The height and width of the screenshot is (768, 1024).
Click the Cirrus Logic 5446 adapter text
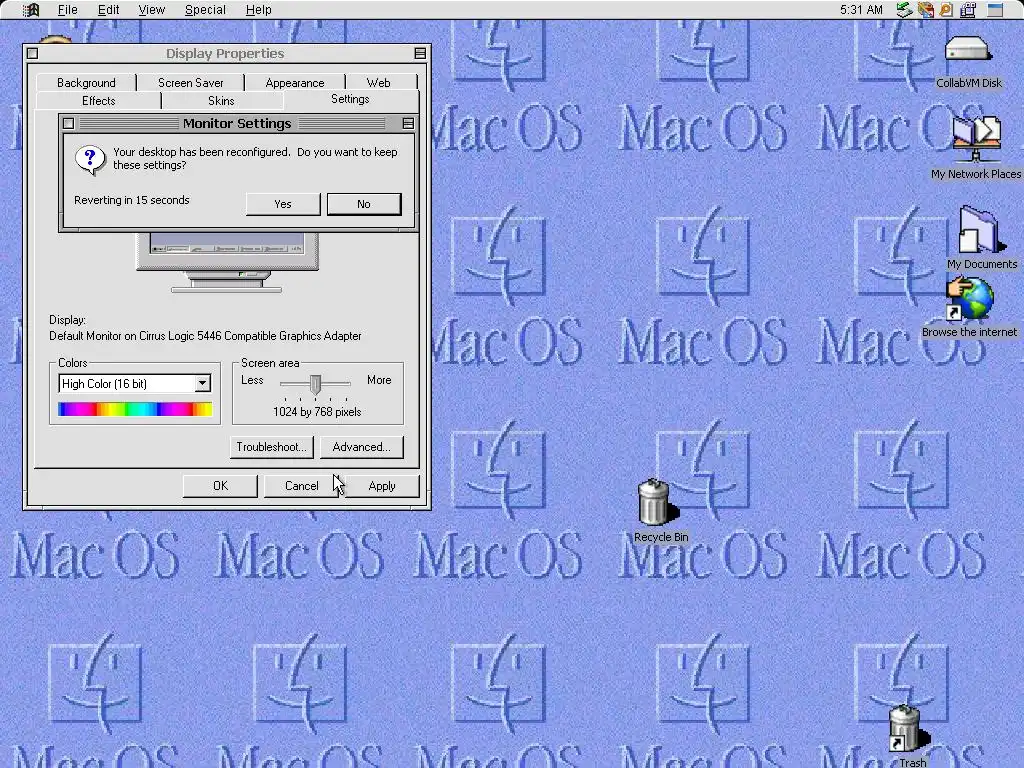pyautogui.click(x=205, y=336)
